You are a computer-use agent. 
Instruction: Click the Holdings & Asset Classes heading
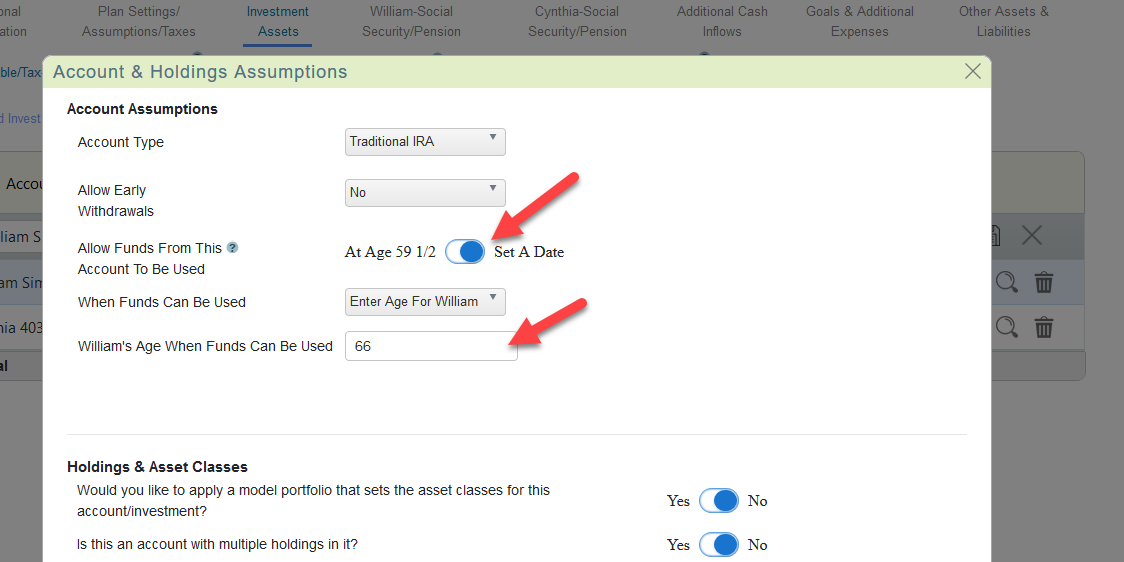click(157, 467)
